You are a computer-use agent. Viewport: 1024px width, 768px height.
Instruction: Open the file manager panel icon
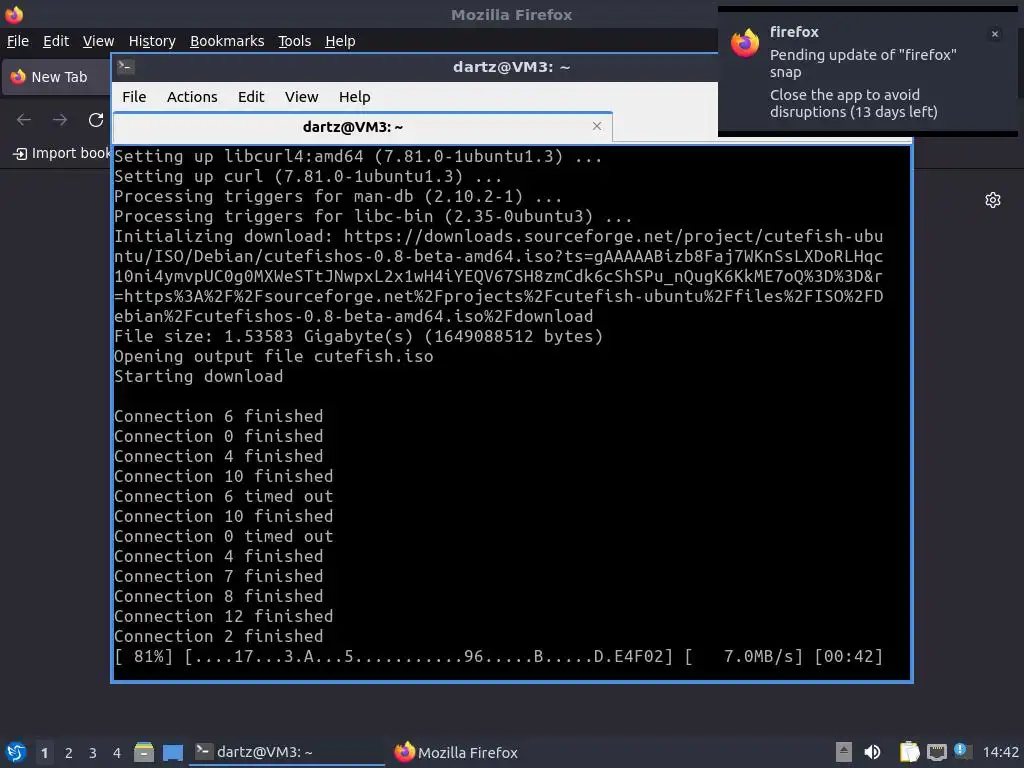click(144, 752)
